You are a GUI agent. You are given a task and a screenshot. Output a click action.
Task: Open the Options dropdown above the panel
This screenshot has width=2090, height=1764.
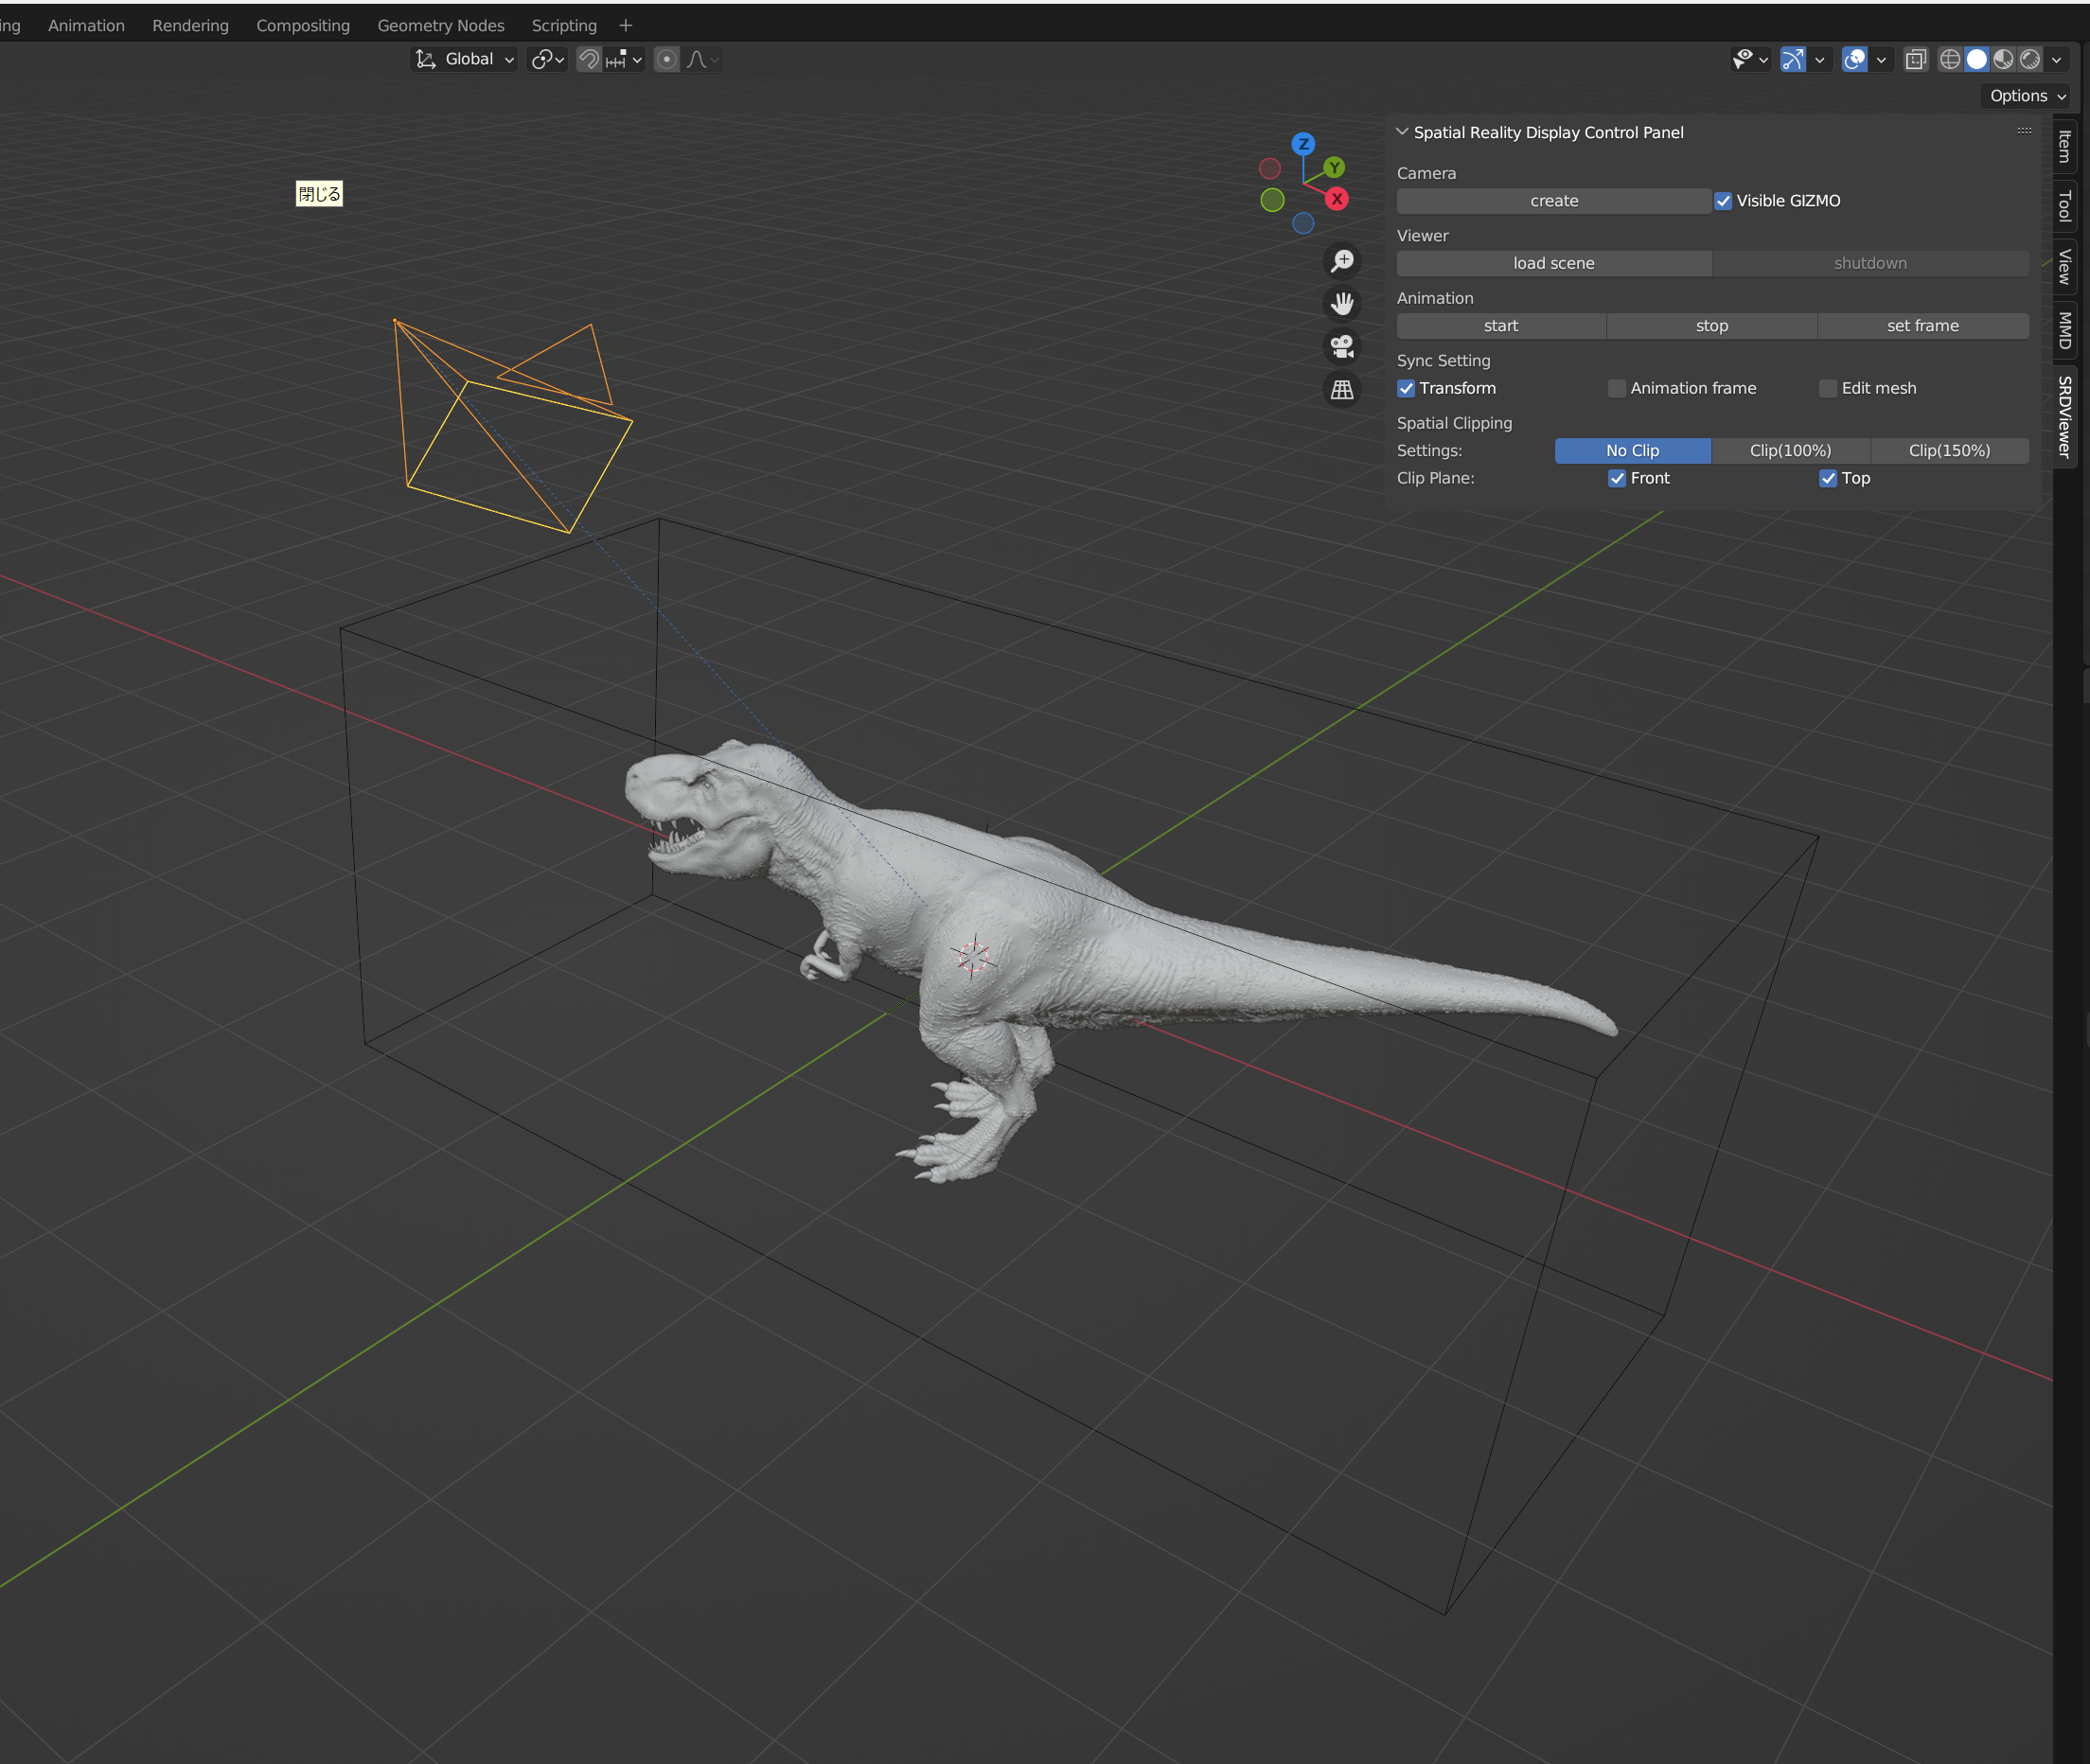point(2024,95)
